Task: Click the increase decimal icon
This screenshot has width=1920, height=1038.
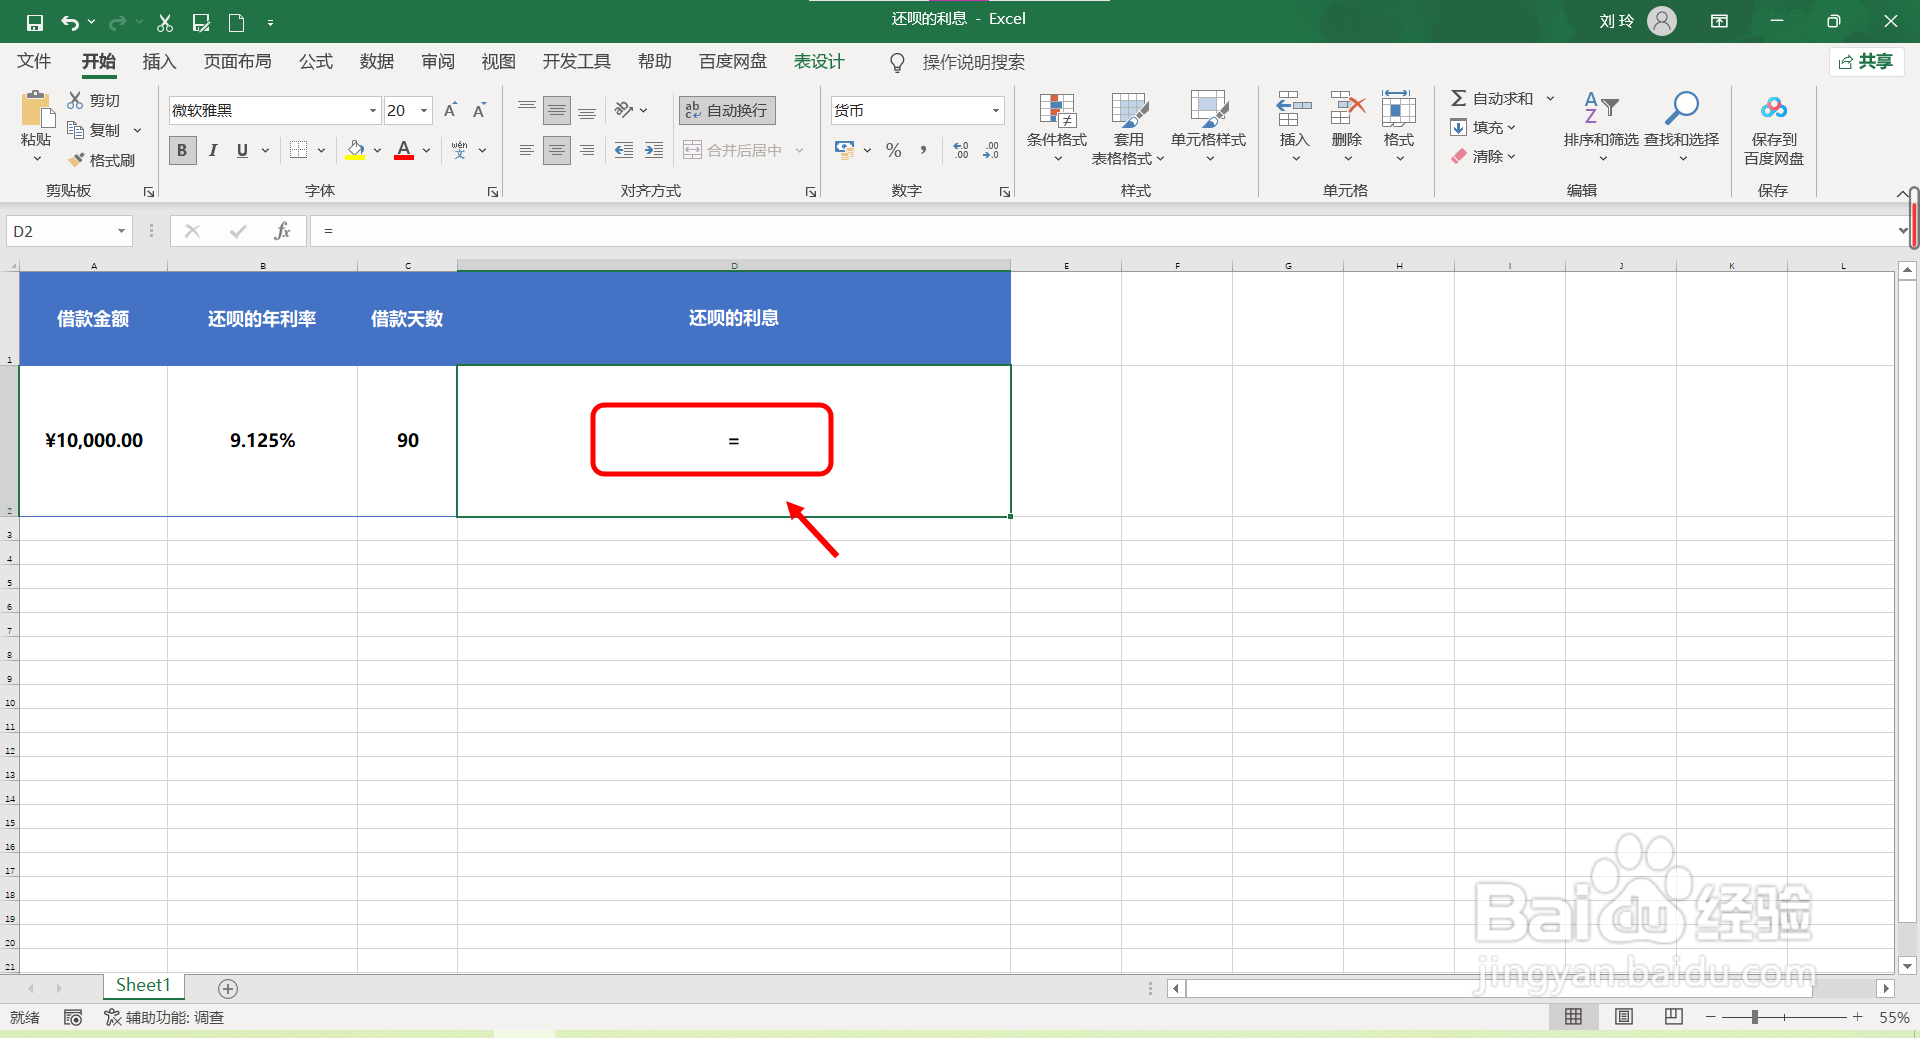Action: [961, 150]
